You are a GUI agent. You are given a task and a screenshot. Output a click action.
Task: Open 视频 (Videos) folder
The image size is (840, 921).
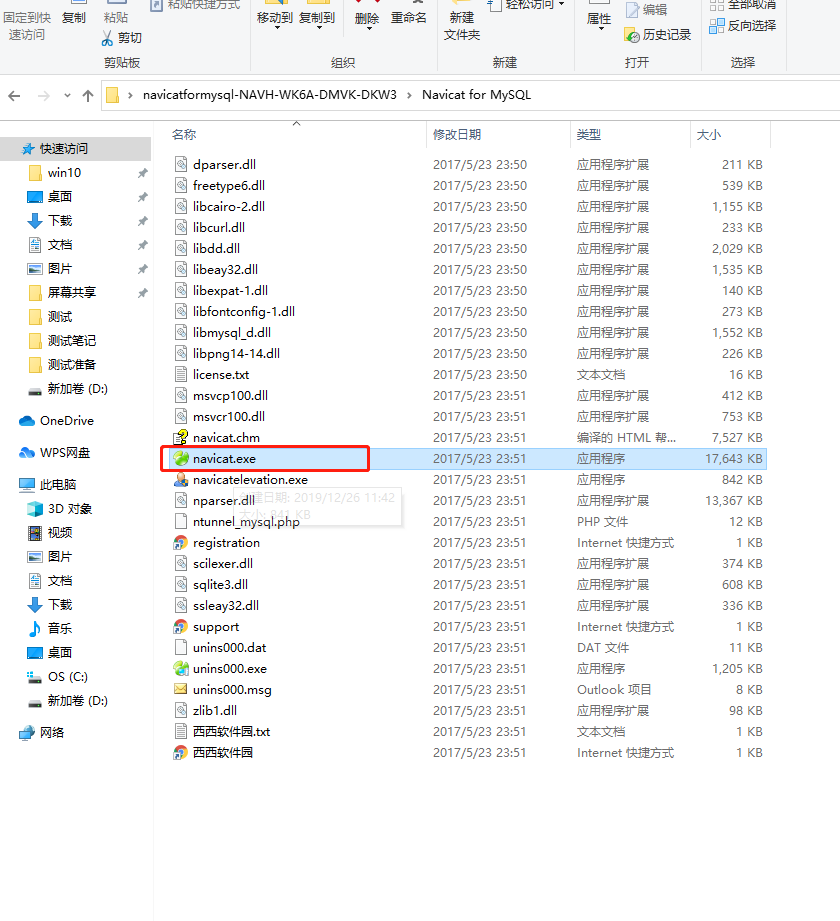(51, 533)
